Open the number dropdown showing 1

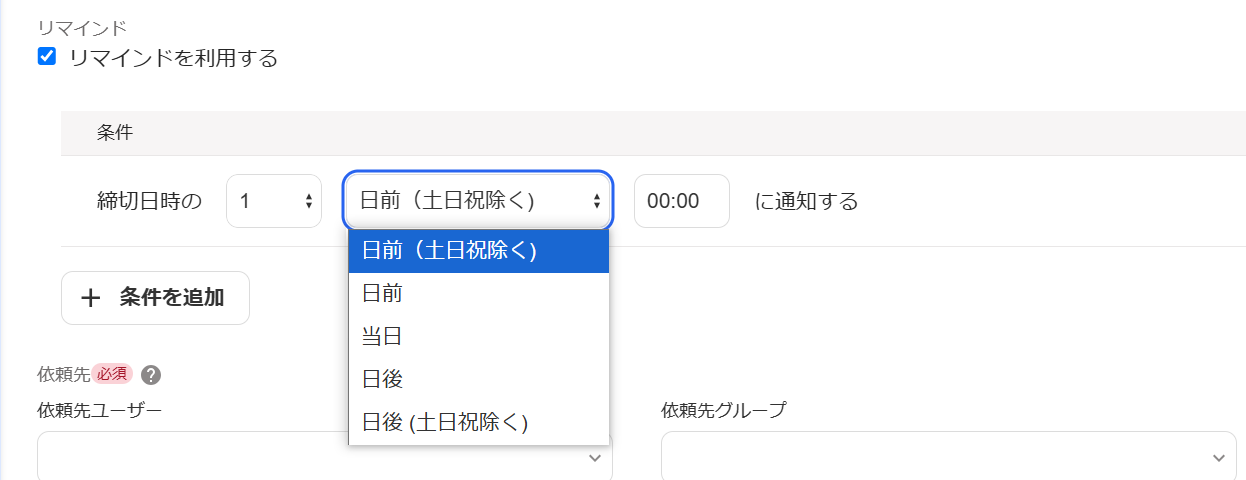point(274,201)
